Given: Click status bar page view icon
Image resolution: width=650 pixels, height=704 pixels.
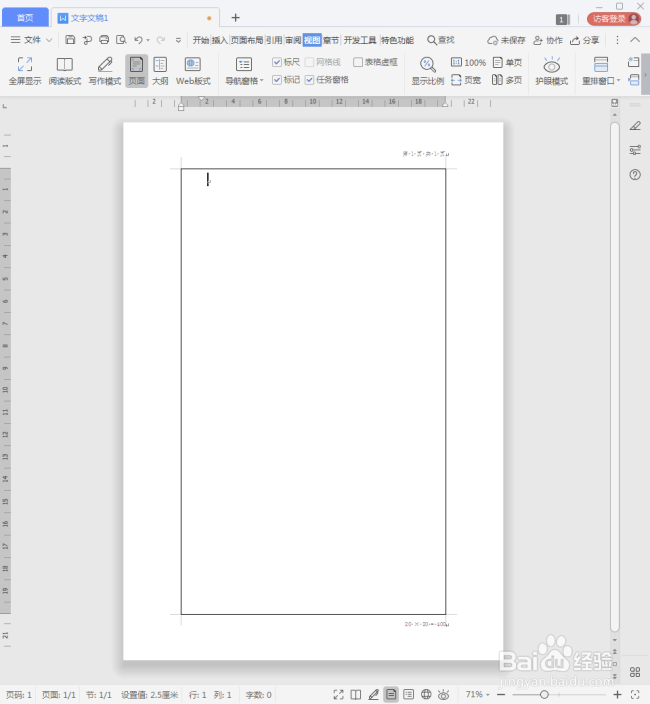Looking at the screenshot, I should tap(391, 695).
